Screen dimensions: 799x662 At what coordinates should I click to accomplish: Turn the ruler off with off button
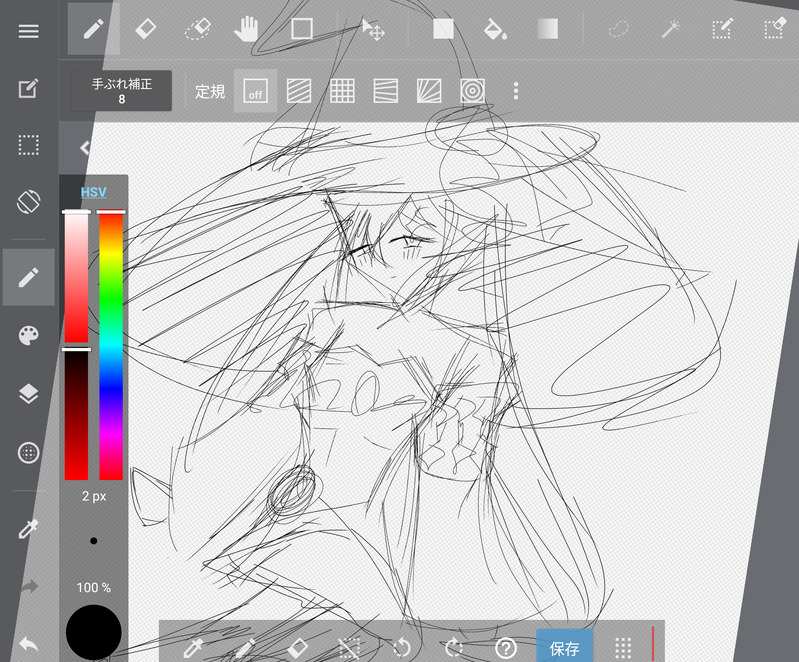point(255,91)
